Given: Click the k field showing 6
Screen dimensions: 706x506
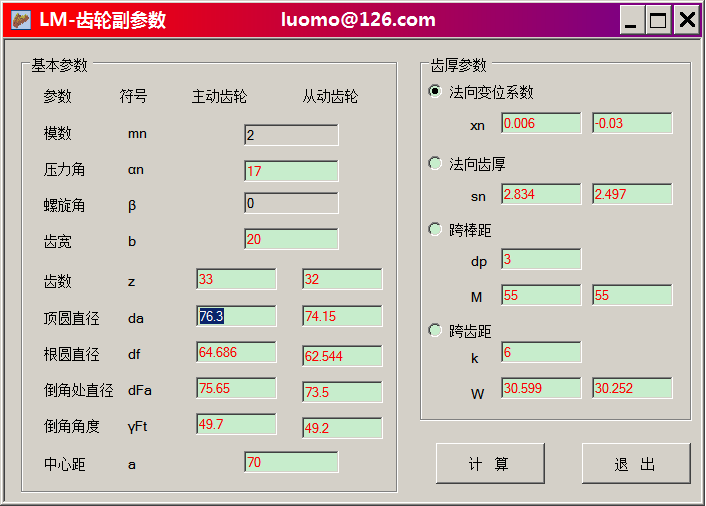Looking at the screenshot, I should [x=541, y=352].
